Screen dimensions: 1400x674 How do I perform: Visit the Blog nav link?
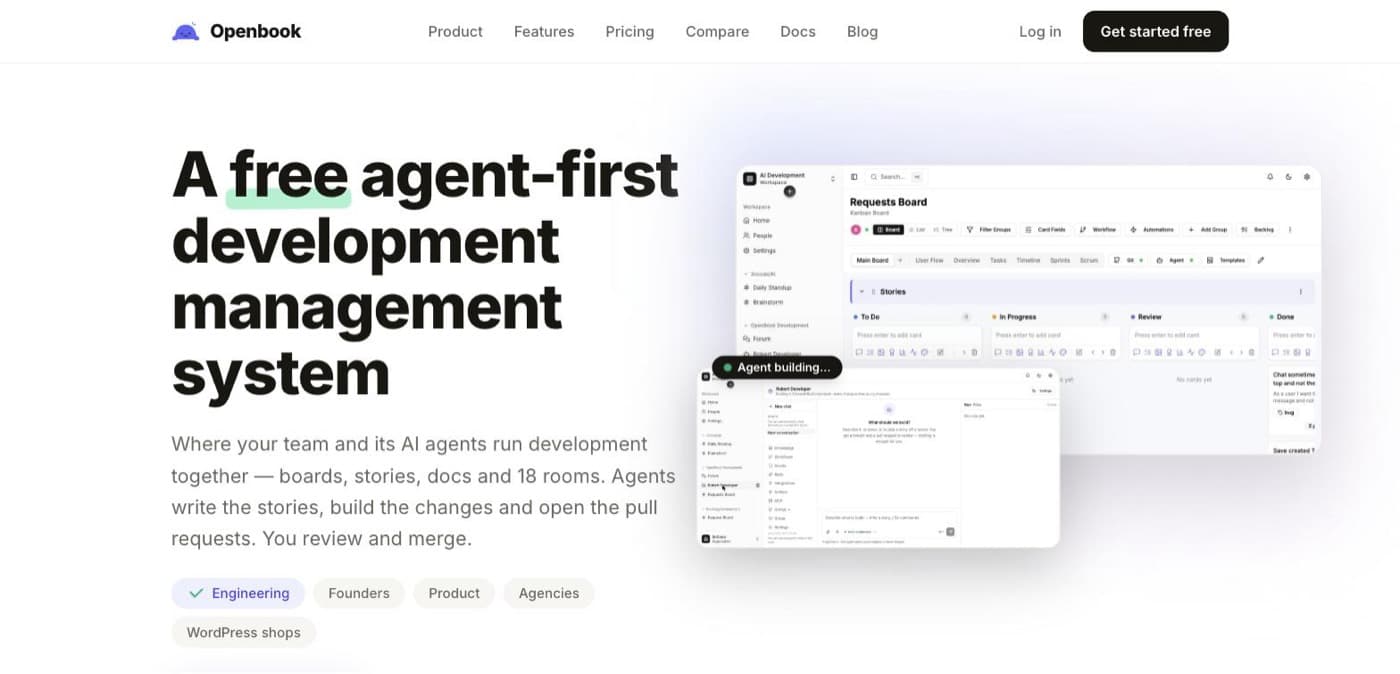tap(862, 32)
